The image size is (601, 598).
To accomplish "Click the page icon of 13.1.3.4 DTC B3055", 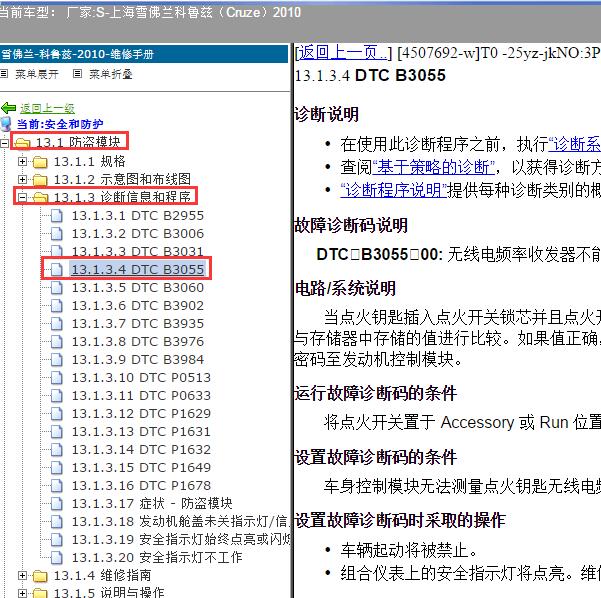I will [x=57, y=270].
